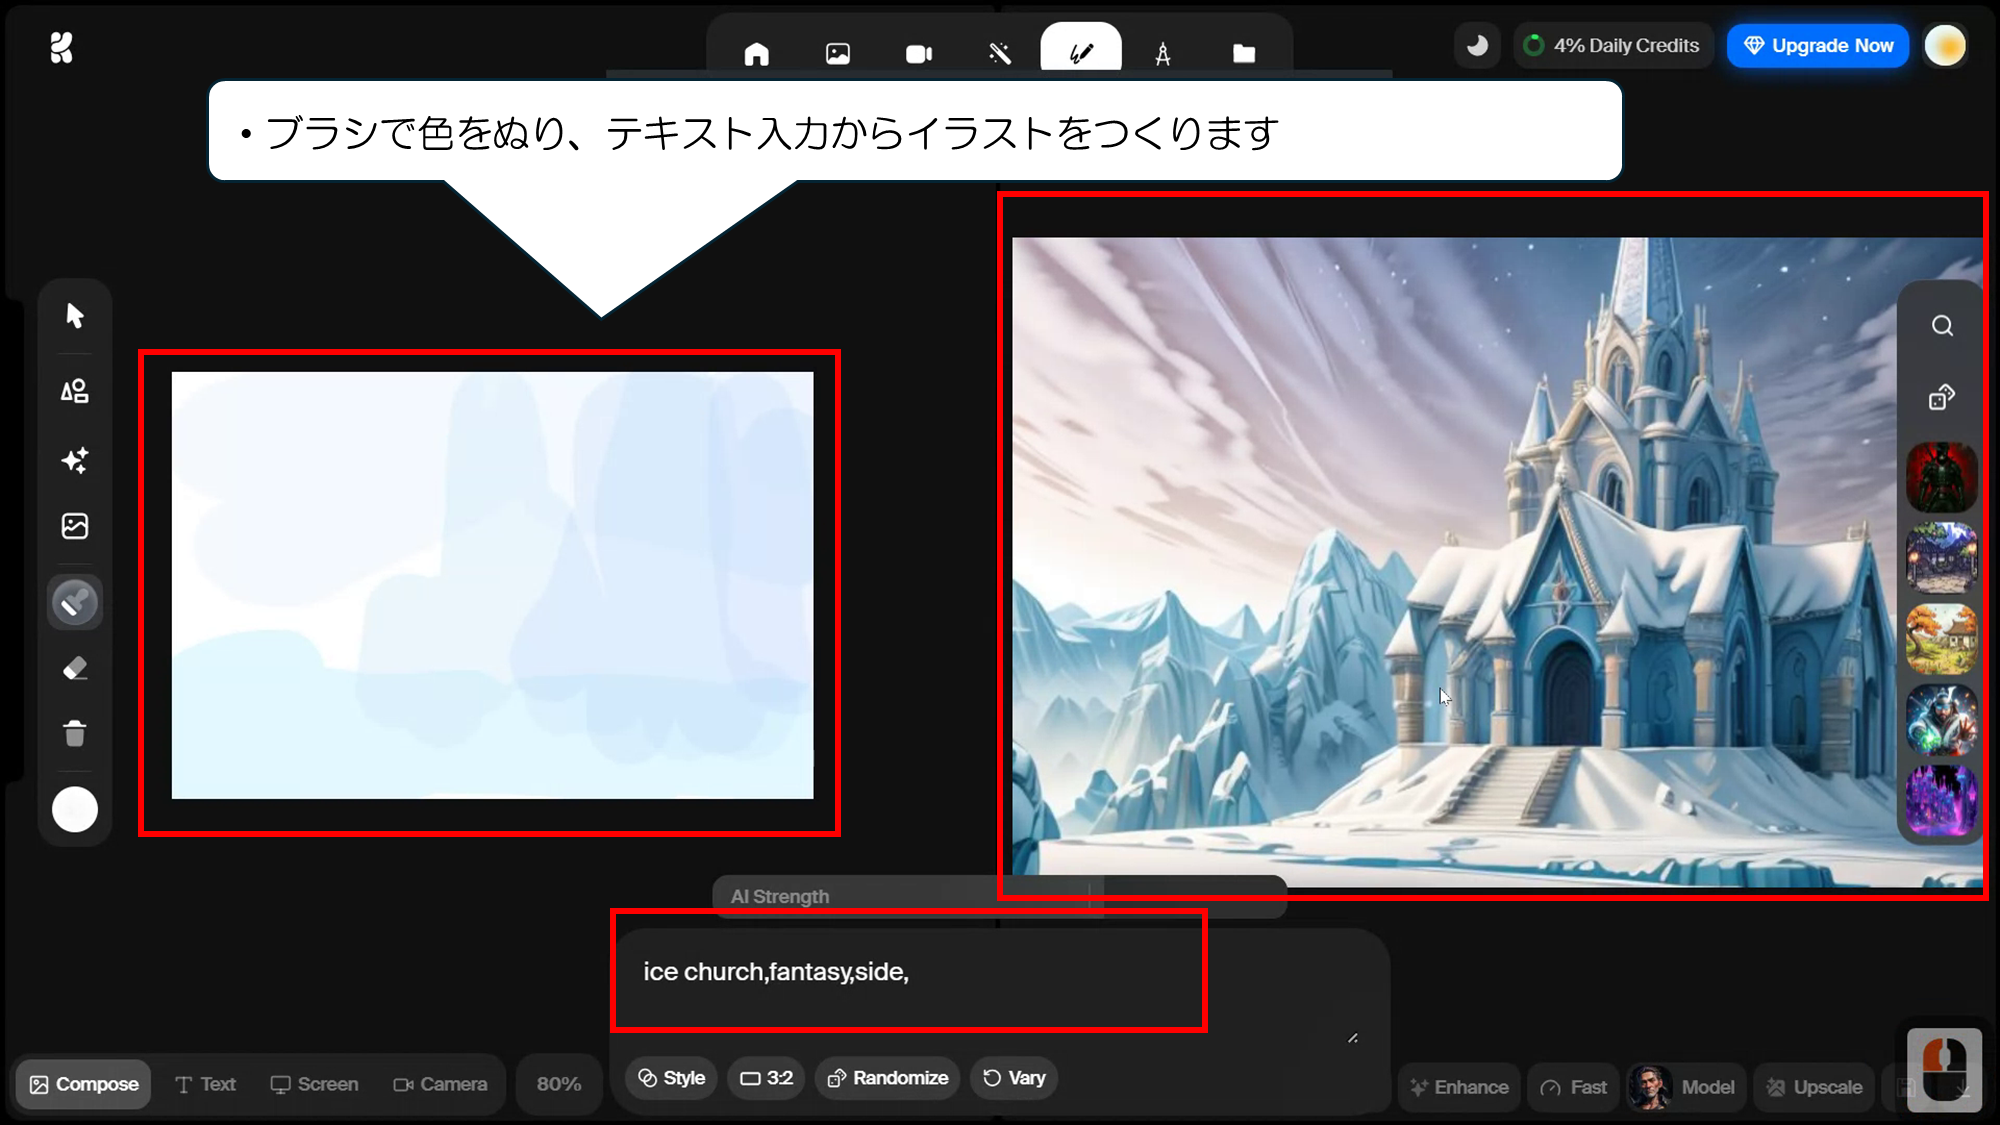Open the Style dropdown
Screen dimensions: 2000x1125
(672, 1078)
